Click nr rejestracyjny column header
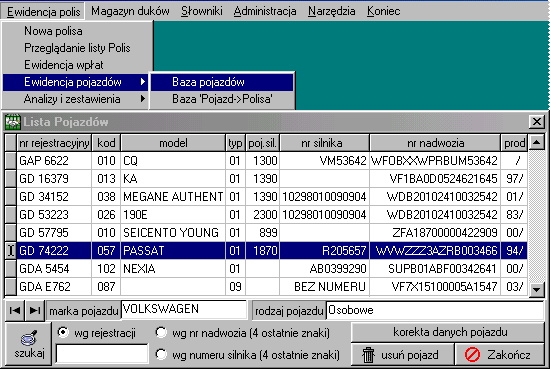The width and height of the screenshot is (550, 369). coord(54,143)
